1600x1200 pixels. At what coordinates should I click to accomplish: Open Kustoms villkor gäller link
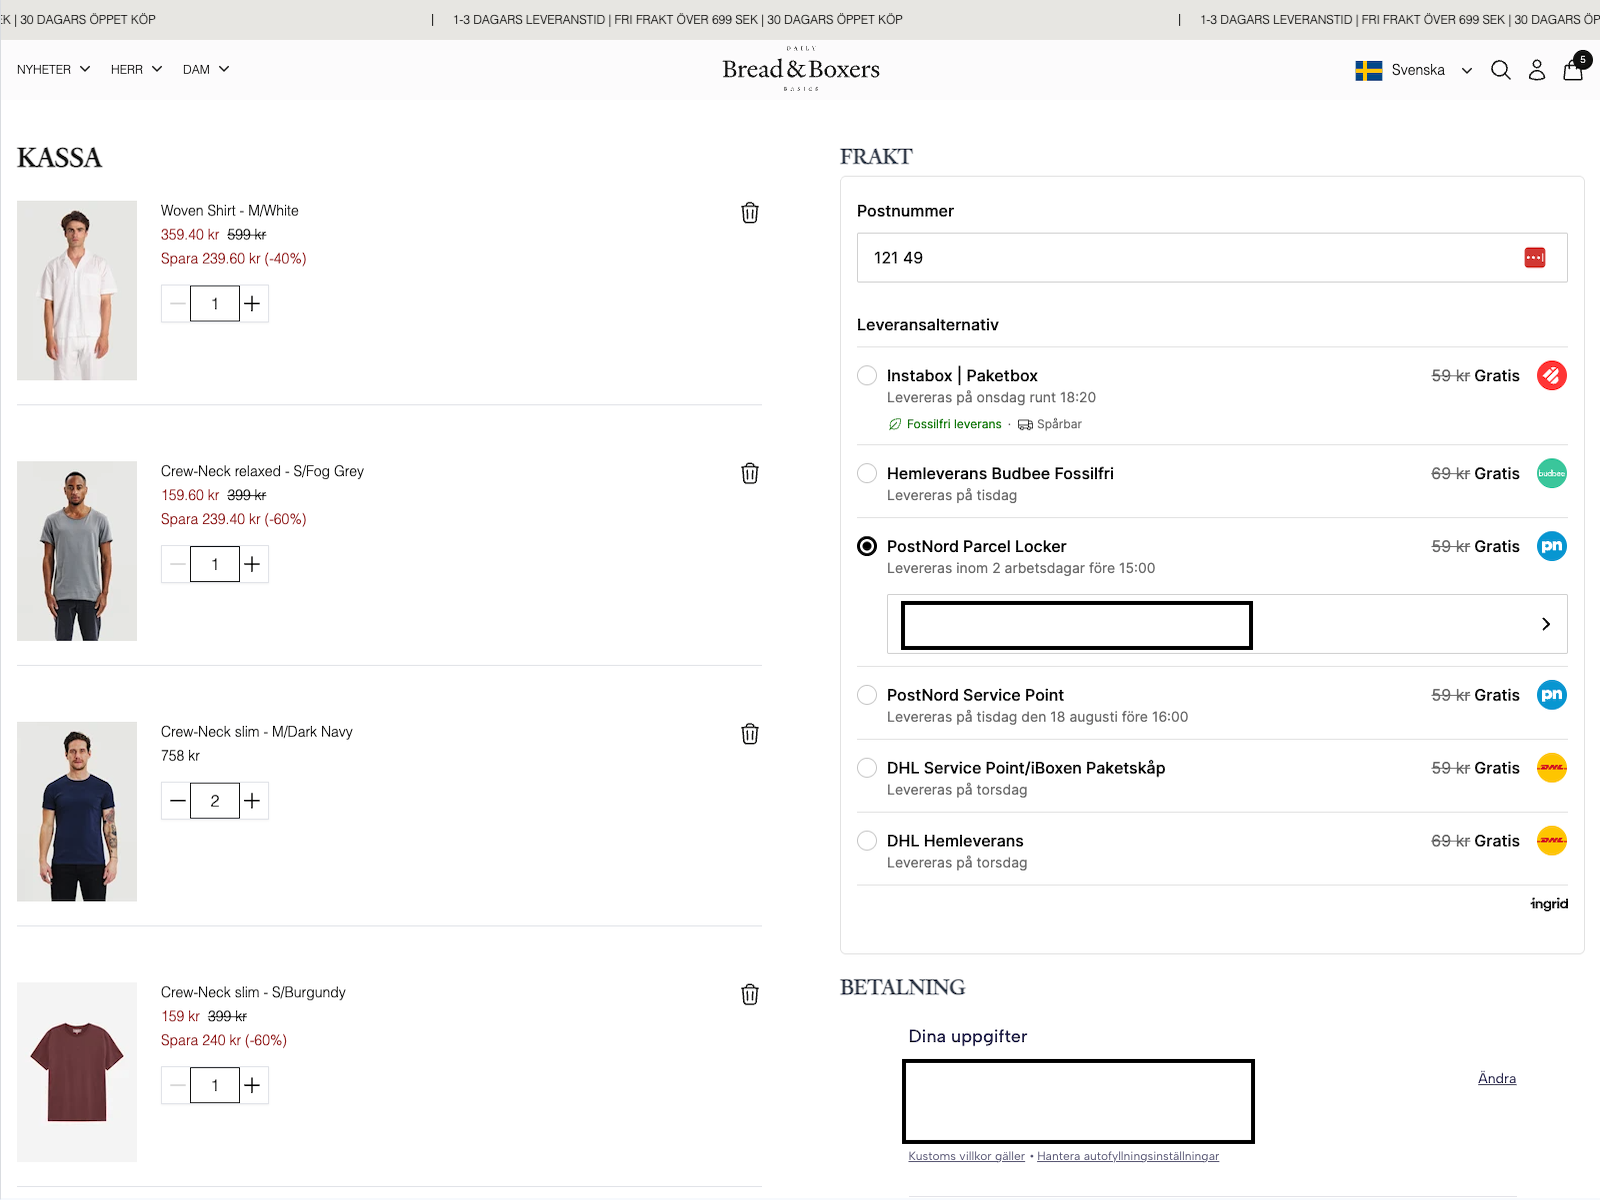pos(967,1156)
